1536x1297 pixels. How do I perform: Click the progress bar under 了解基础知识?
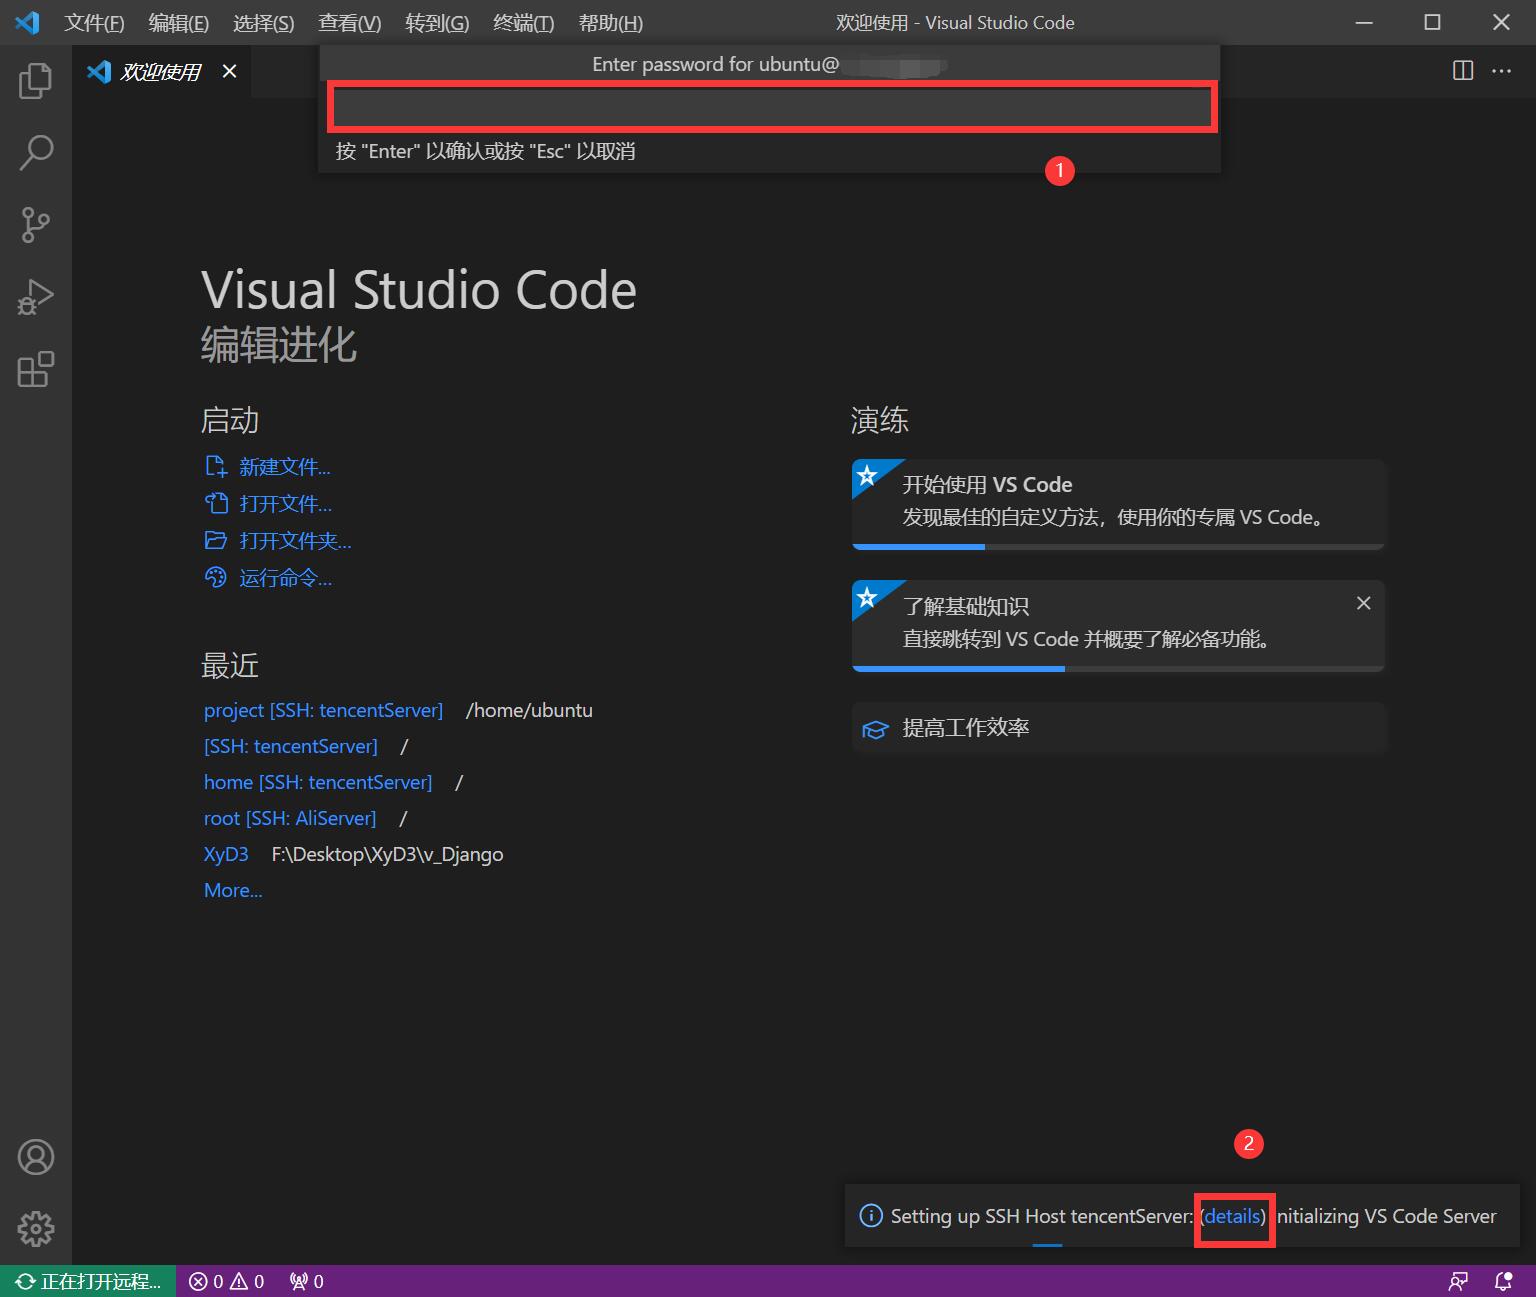(x=1118, y=669)
